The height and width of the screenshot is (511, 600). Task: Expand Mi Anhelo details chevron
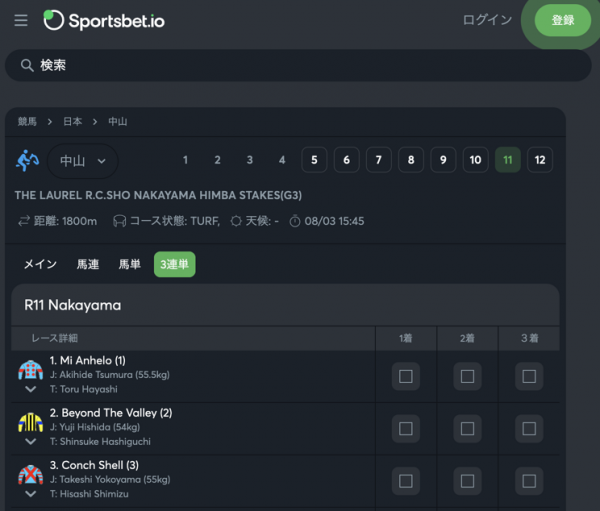point(30,389)
